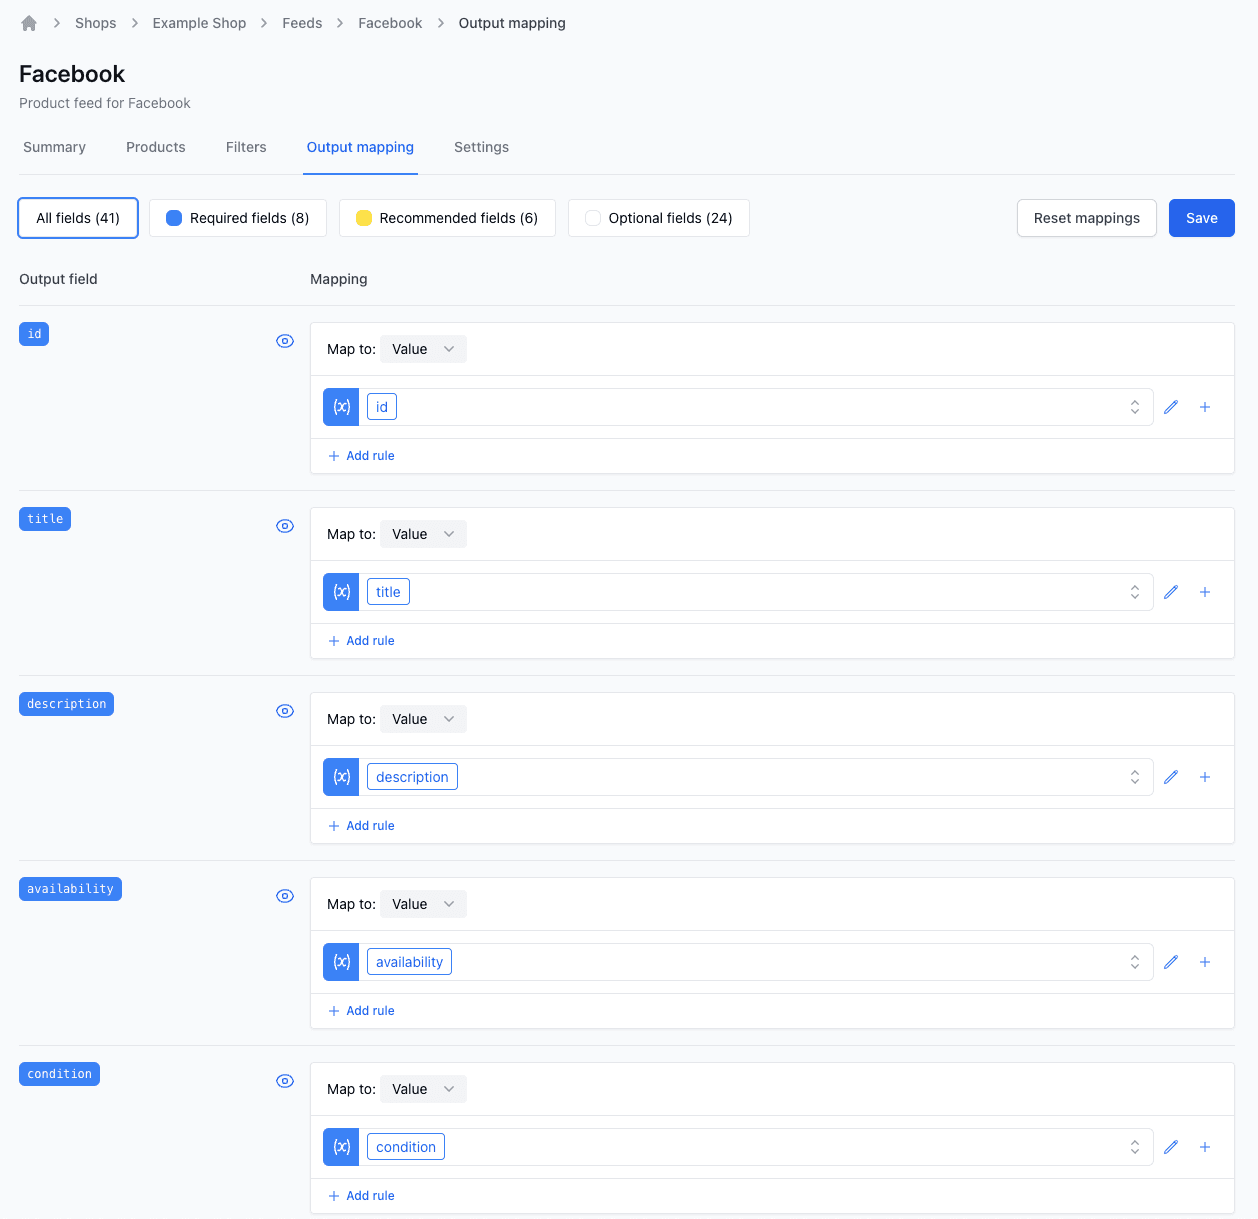
Task: Open the Value dropdown for the description mapping
Action: point(423,719)
